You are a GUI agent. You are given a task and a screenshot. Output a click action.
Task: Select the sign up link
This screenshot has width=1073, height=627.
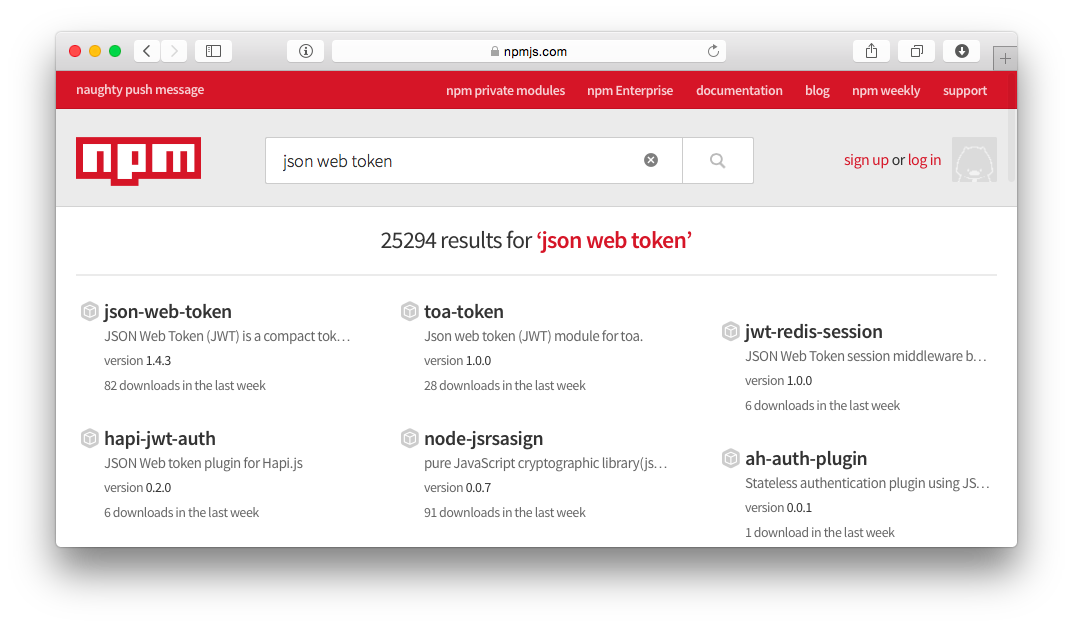tap(866, 160)
